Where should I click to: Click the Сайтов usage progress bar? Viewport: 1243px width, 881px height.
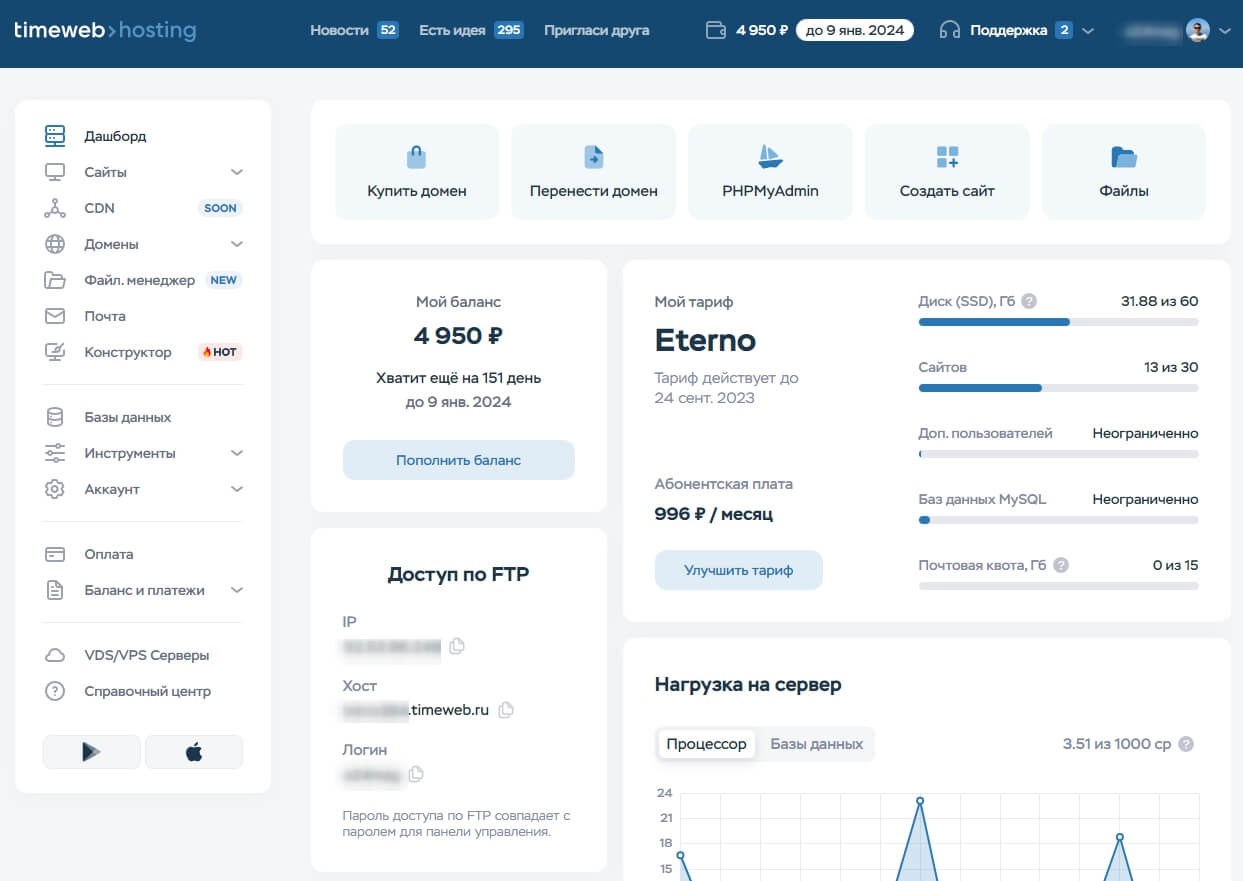coord(1058,388)
